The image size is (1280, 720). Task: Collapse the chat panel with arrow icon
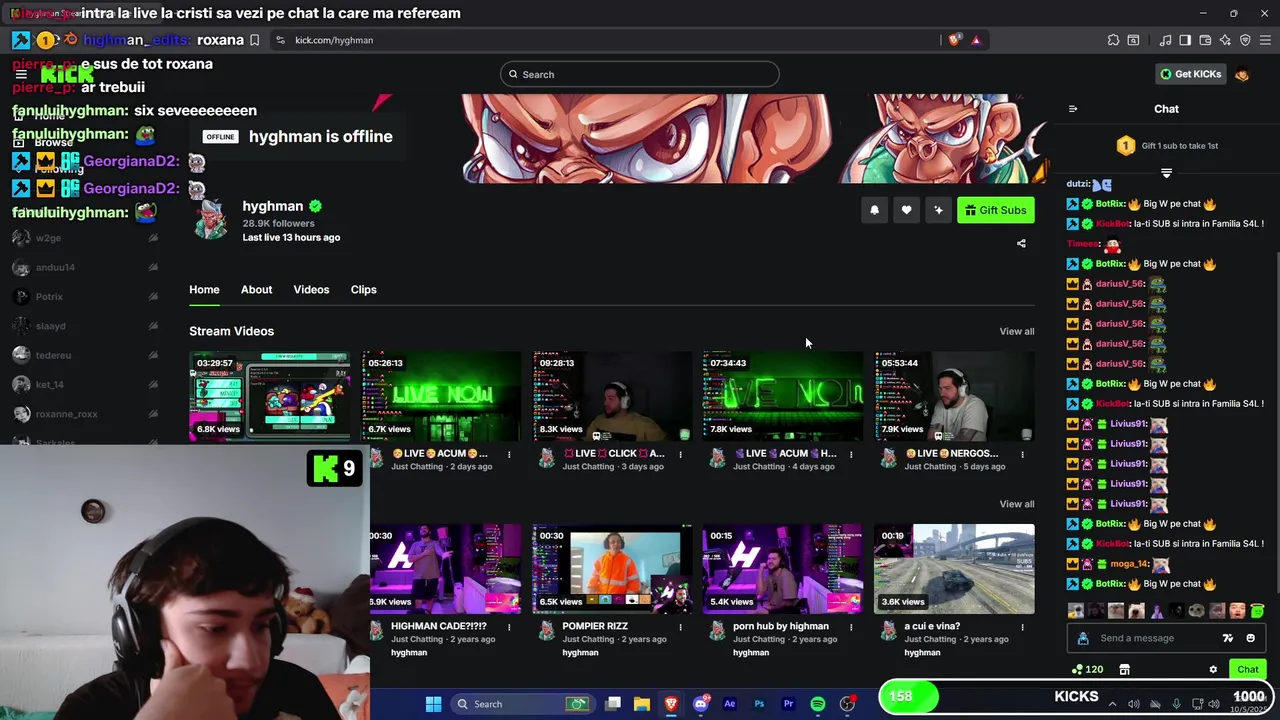1073,109
